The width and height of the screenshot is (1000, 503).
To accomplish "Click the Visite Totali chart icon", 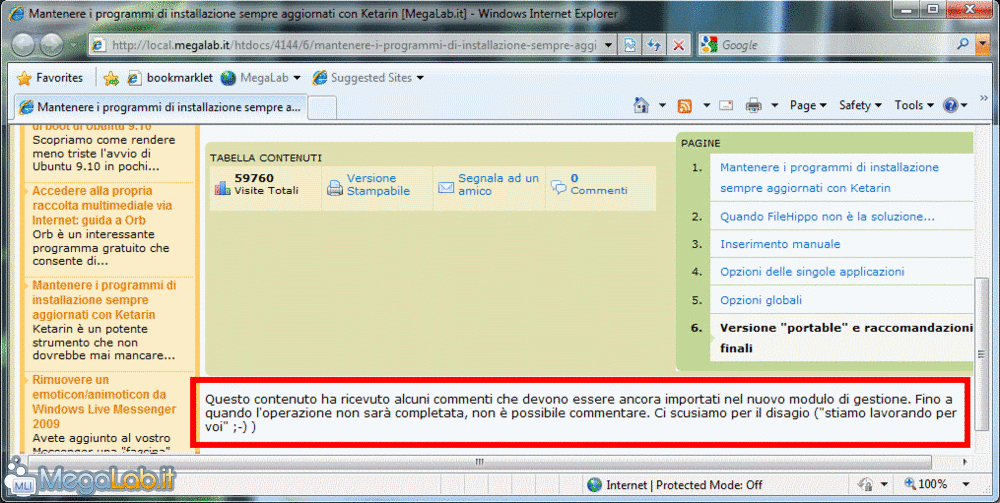I will click(223, 187).
